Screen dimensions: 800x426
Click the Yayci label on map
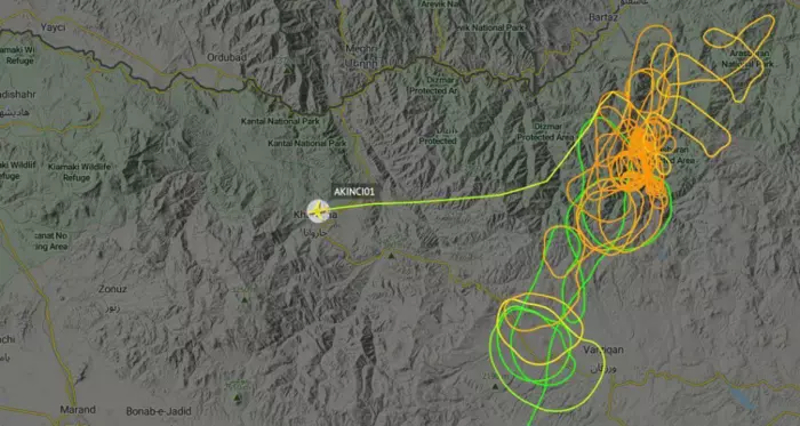(53, 28)
